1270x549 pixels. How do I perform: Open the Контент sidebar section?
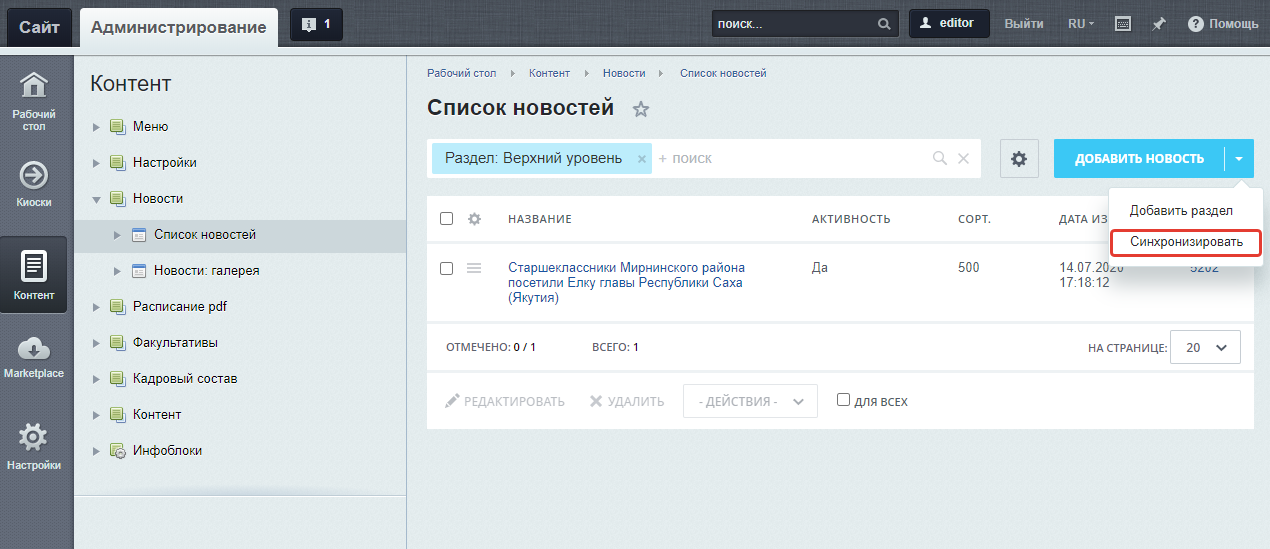tap(34, 275)
